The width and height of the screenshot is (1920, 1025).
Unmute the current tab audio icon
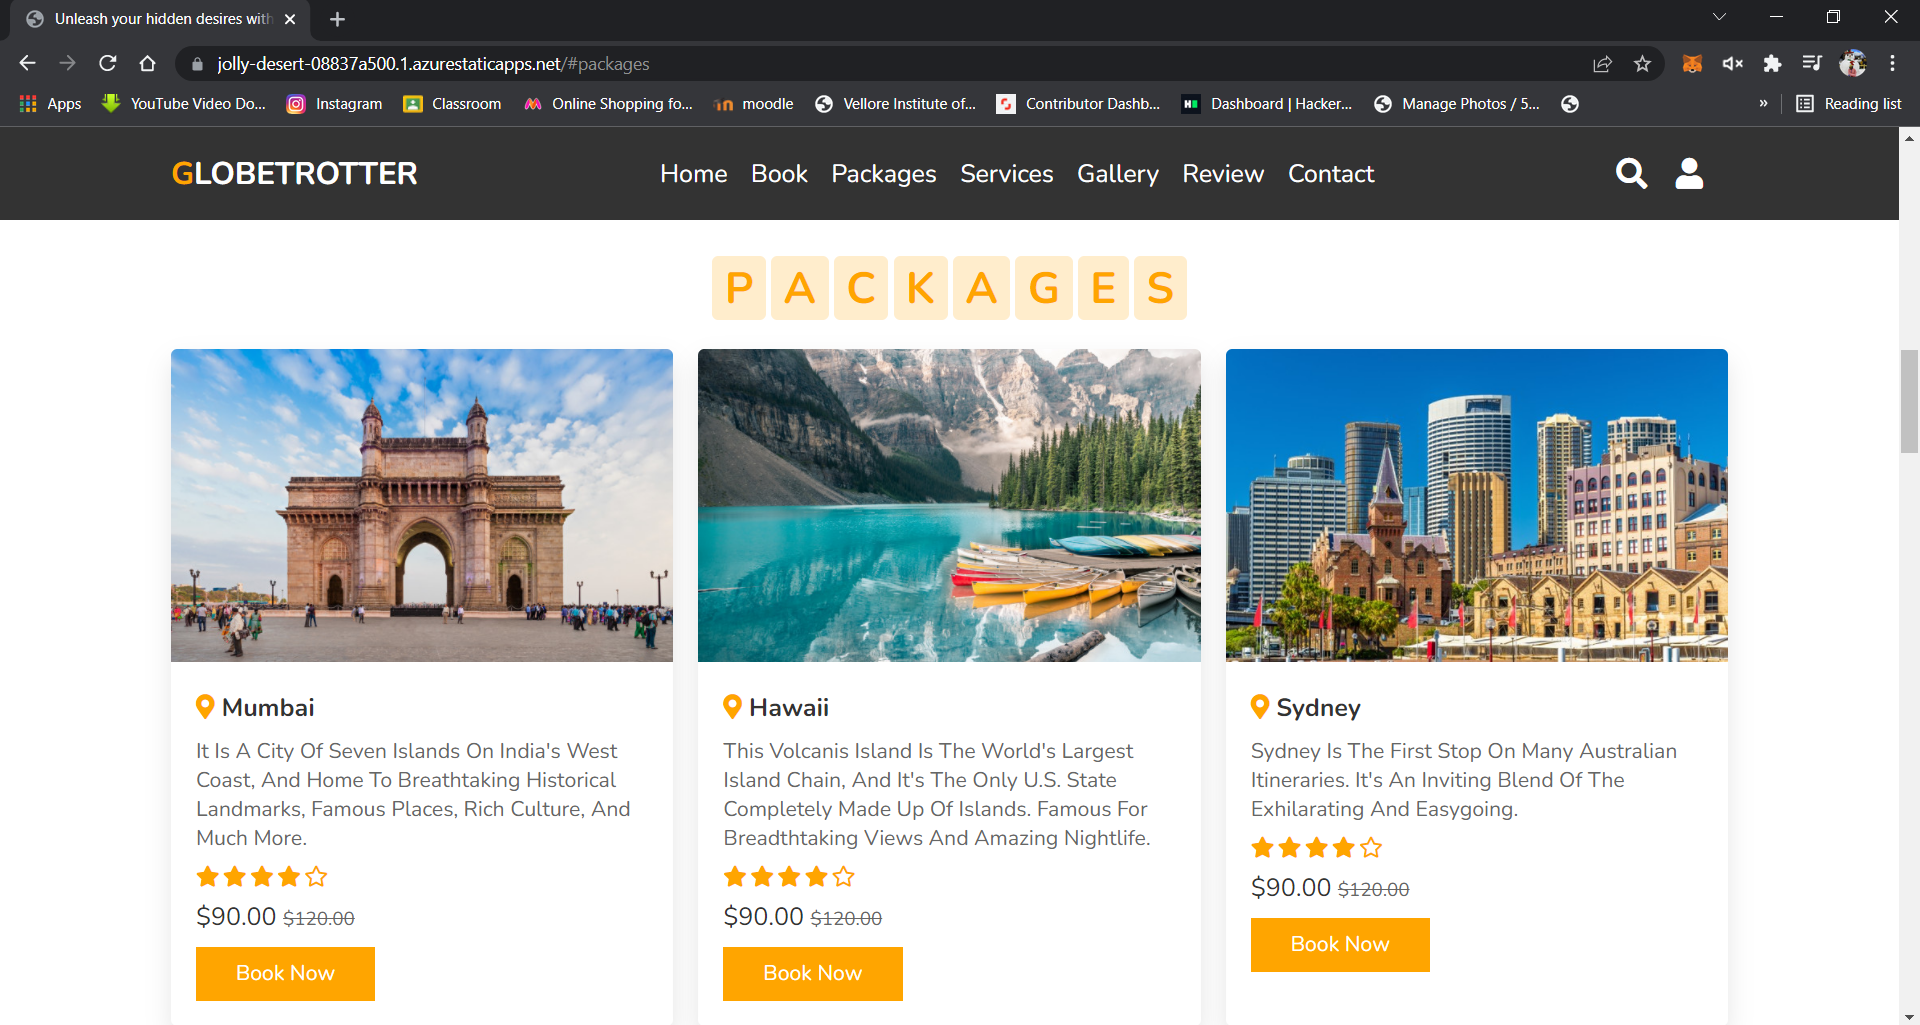[x=1733, y=63]
